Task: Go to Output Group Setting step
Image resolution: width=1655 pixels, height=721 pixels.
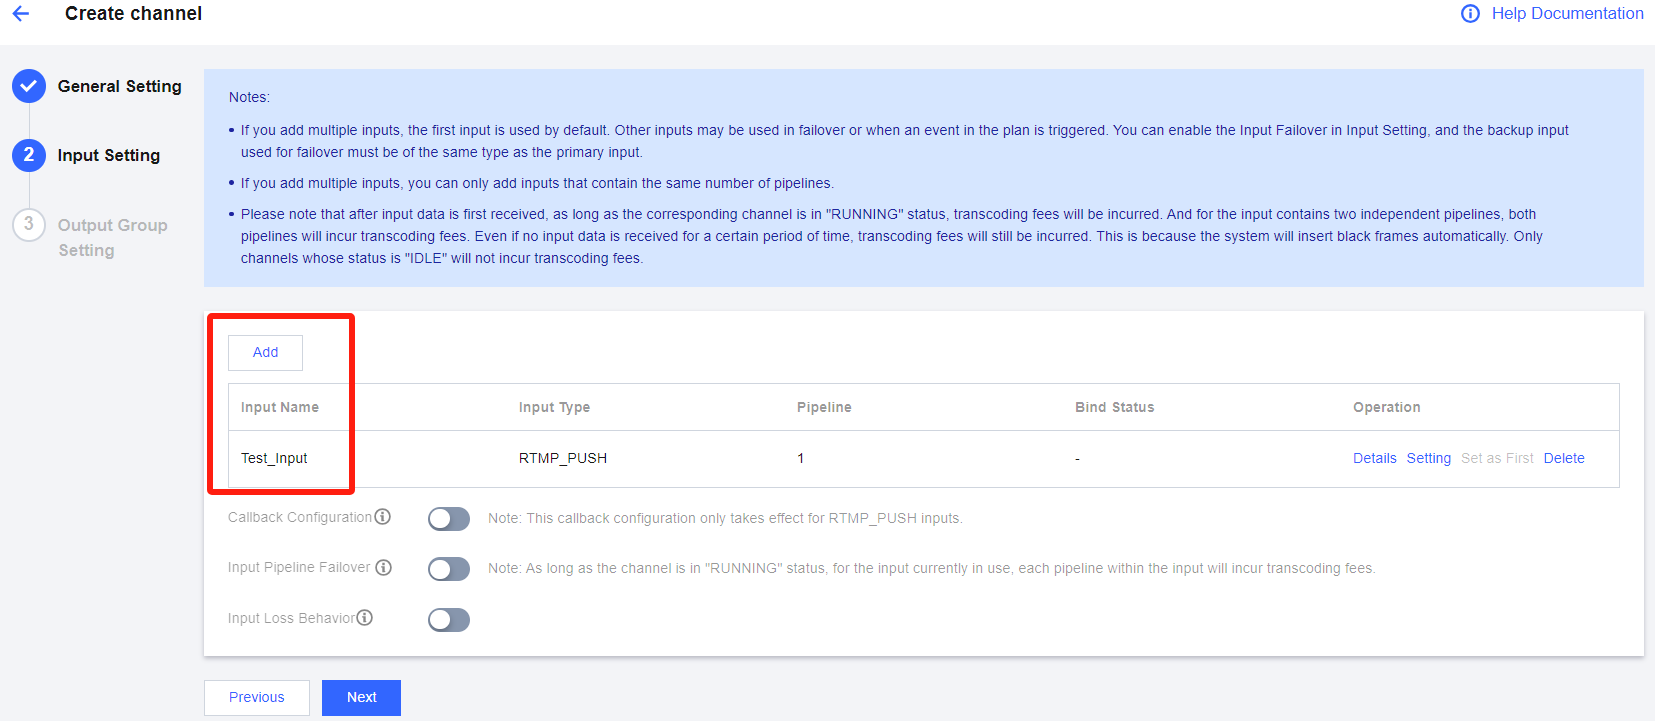Action: (113, 238)
